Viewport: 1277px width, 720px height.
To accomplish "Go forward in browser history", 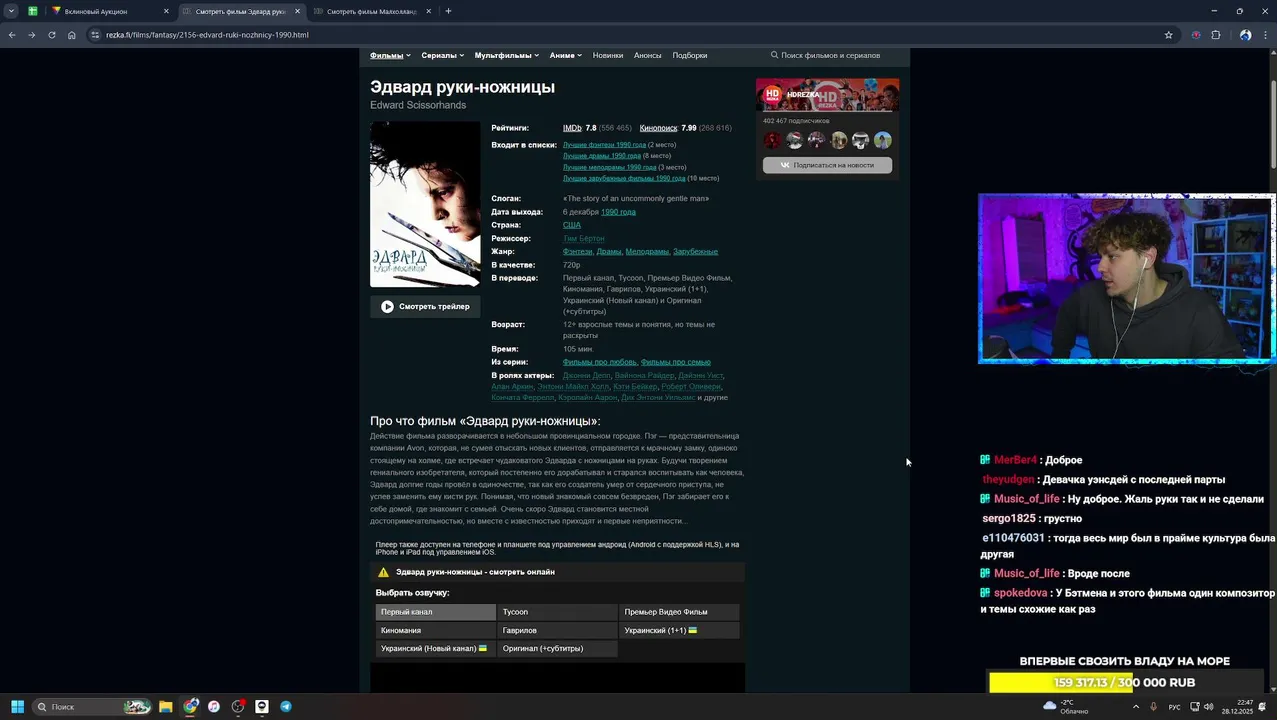I will point(32,35).
